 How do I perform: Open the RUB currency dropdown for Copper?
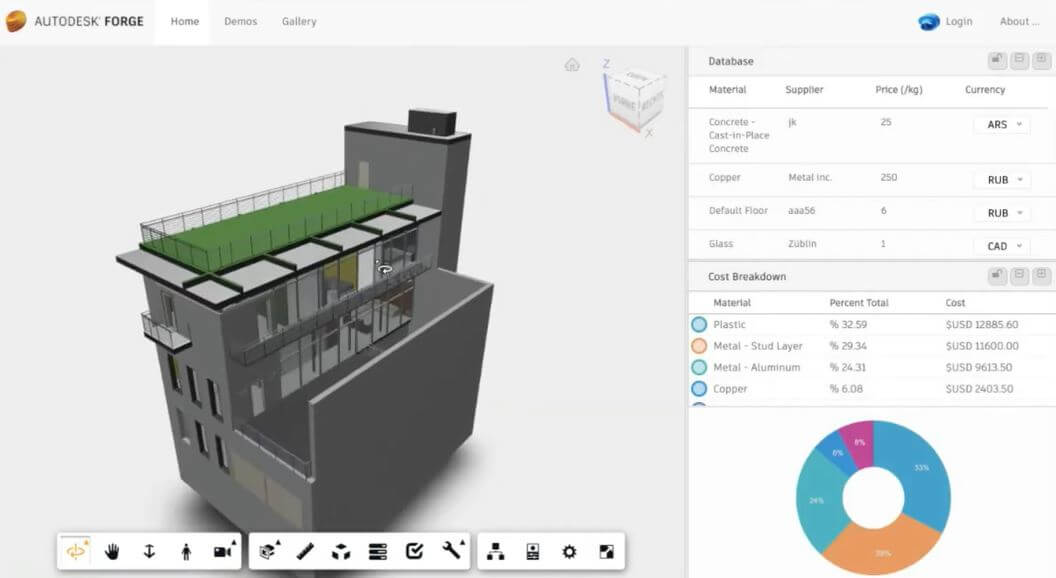pos(1001,179)
